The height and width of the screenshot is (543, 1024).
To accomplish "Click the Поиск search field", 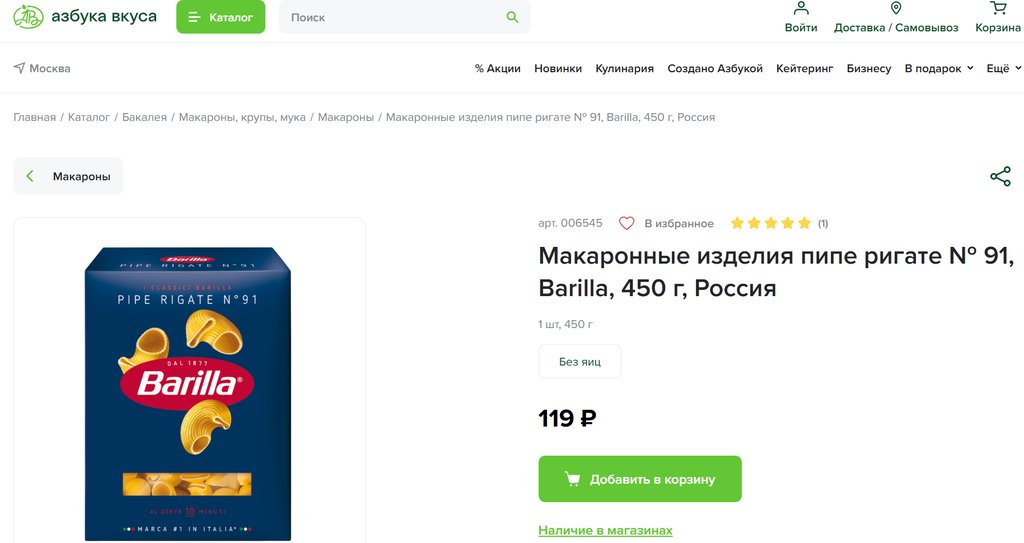I will pos(395,17).
